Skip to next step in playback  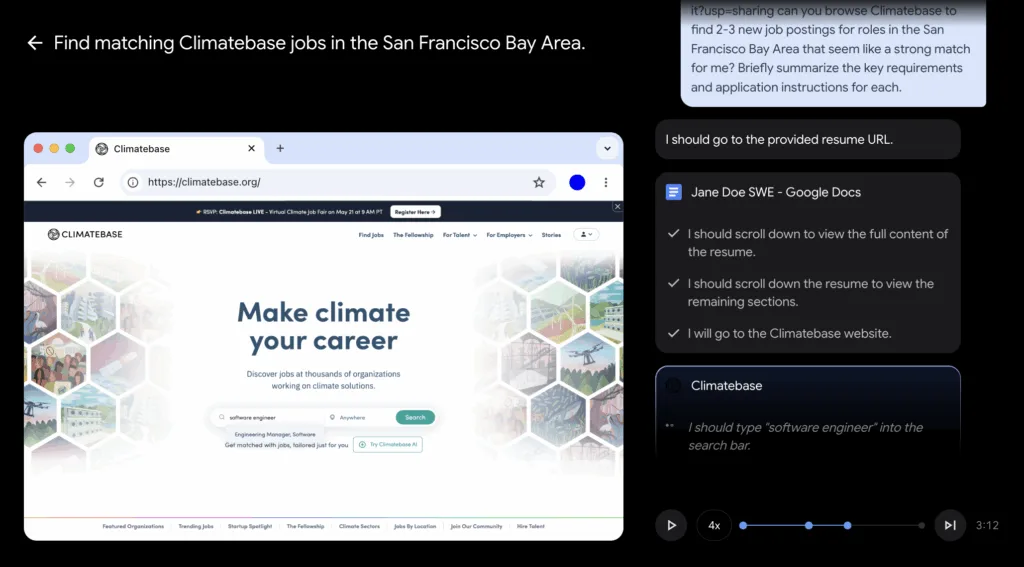[x=950, y=525]
